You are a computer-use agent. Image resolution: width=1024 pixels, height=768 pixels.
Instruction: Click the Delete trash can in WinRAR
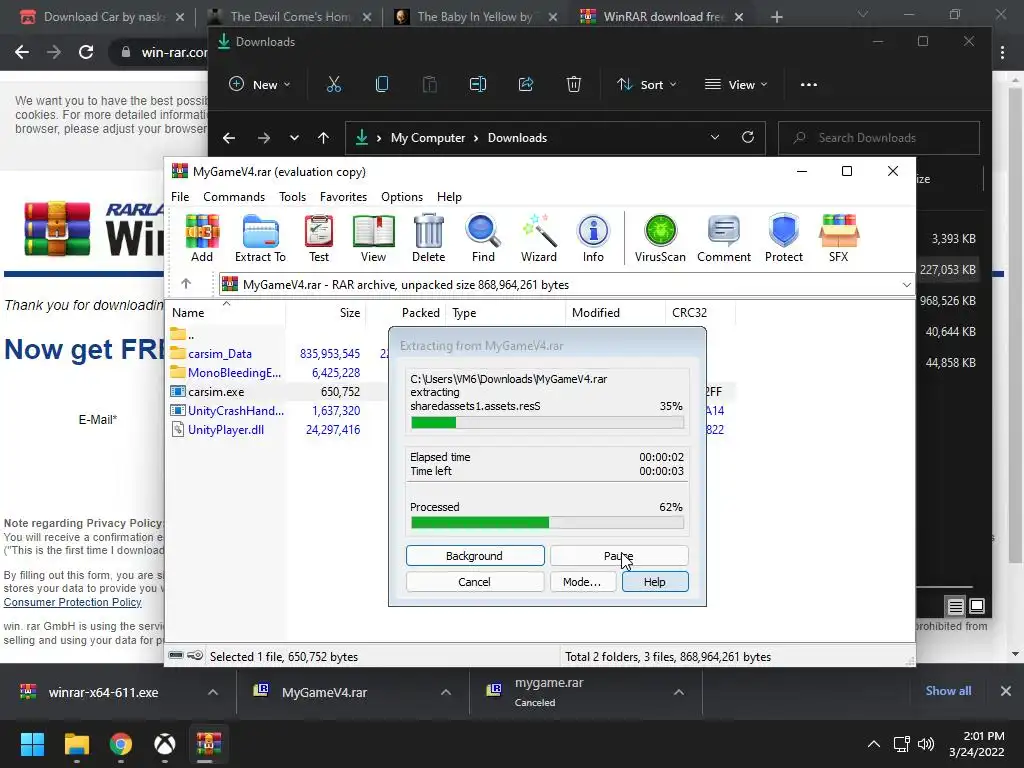(428, 238)
